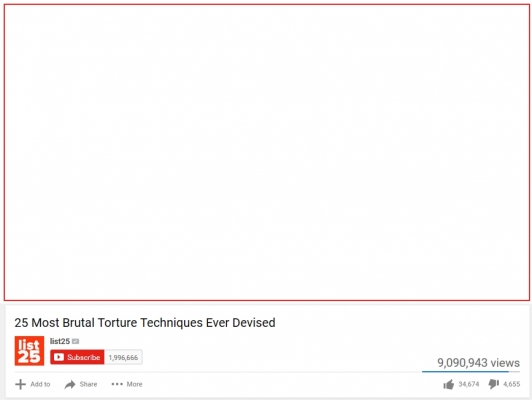Subscribe to the list25 channel
Screen dimensions: 532x400
[77, 357]
